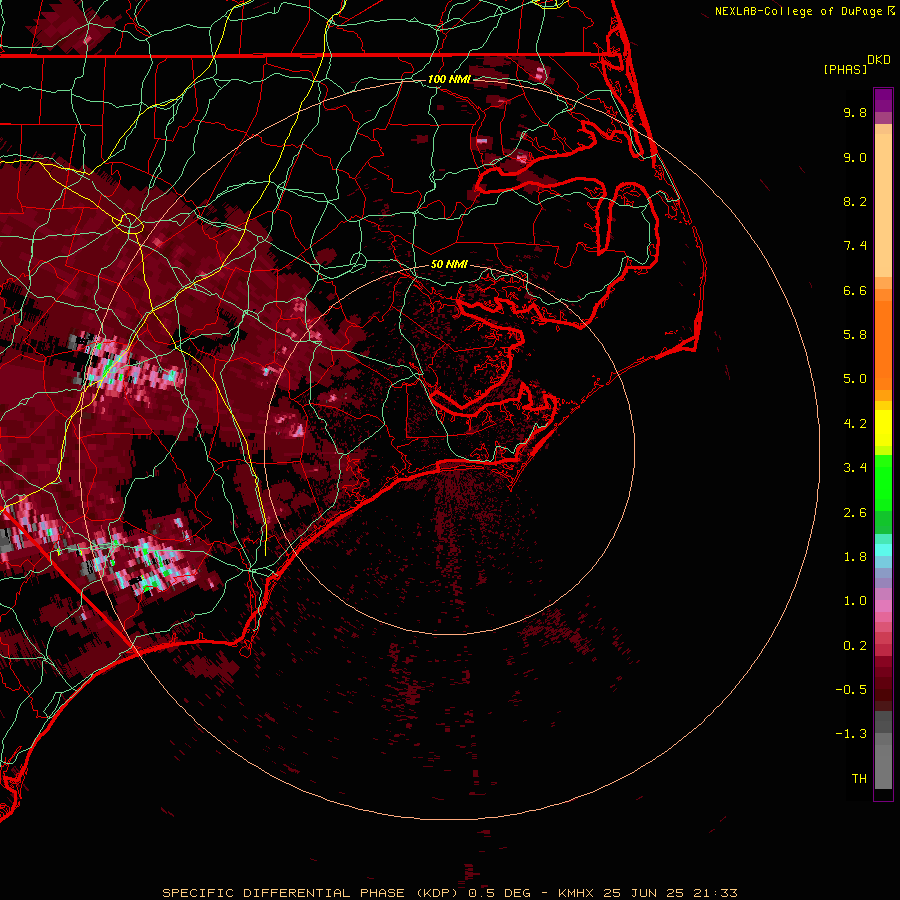The height and width of the screenshot is (900, 900).
Task: Select the 9.8 scale value
Action: click(855, 112)
